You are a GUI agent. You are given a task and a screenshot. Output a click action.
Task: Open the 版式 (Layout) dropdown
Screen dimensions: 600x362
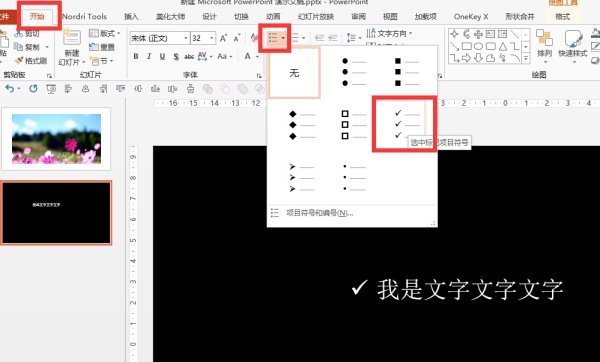click(x=104, y=33)
